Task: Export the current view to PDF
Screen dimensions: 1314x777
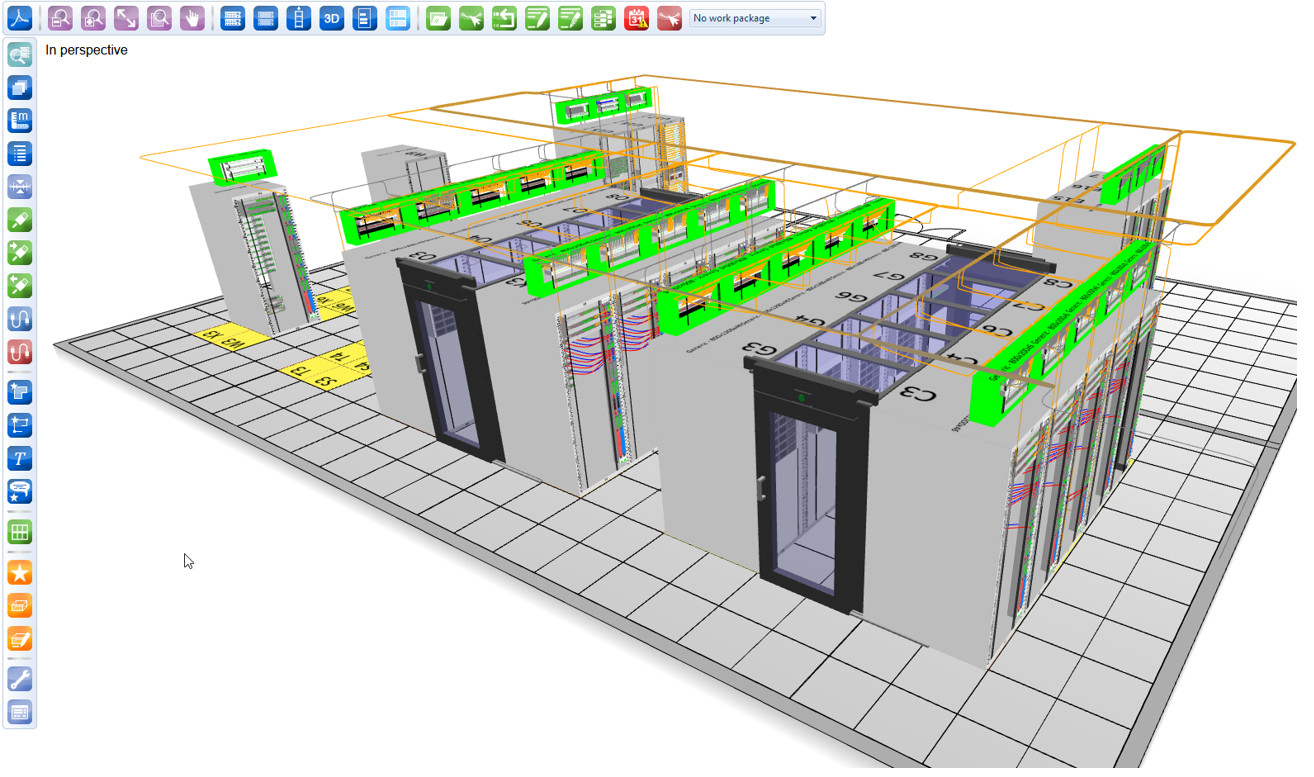Action: [20, 17]
